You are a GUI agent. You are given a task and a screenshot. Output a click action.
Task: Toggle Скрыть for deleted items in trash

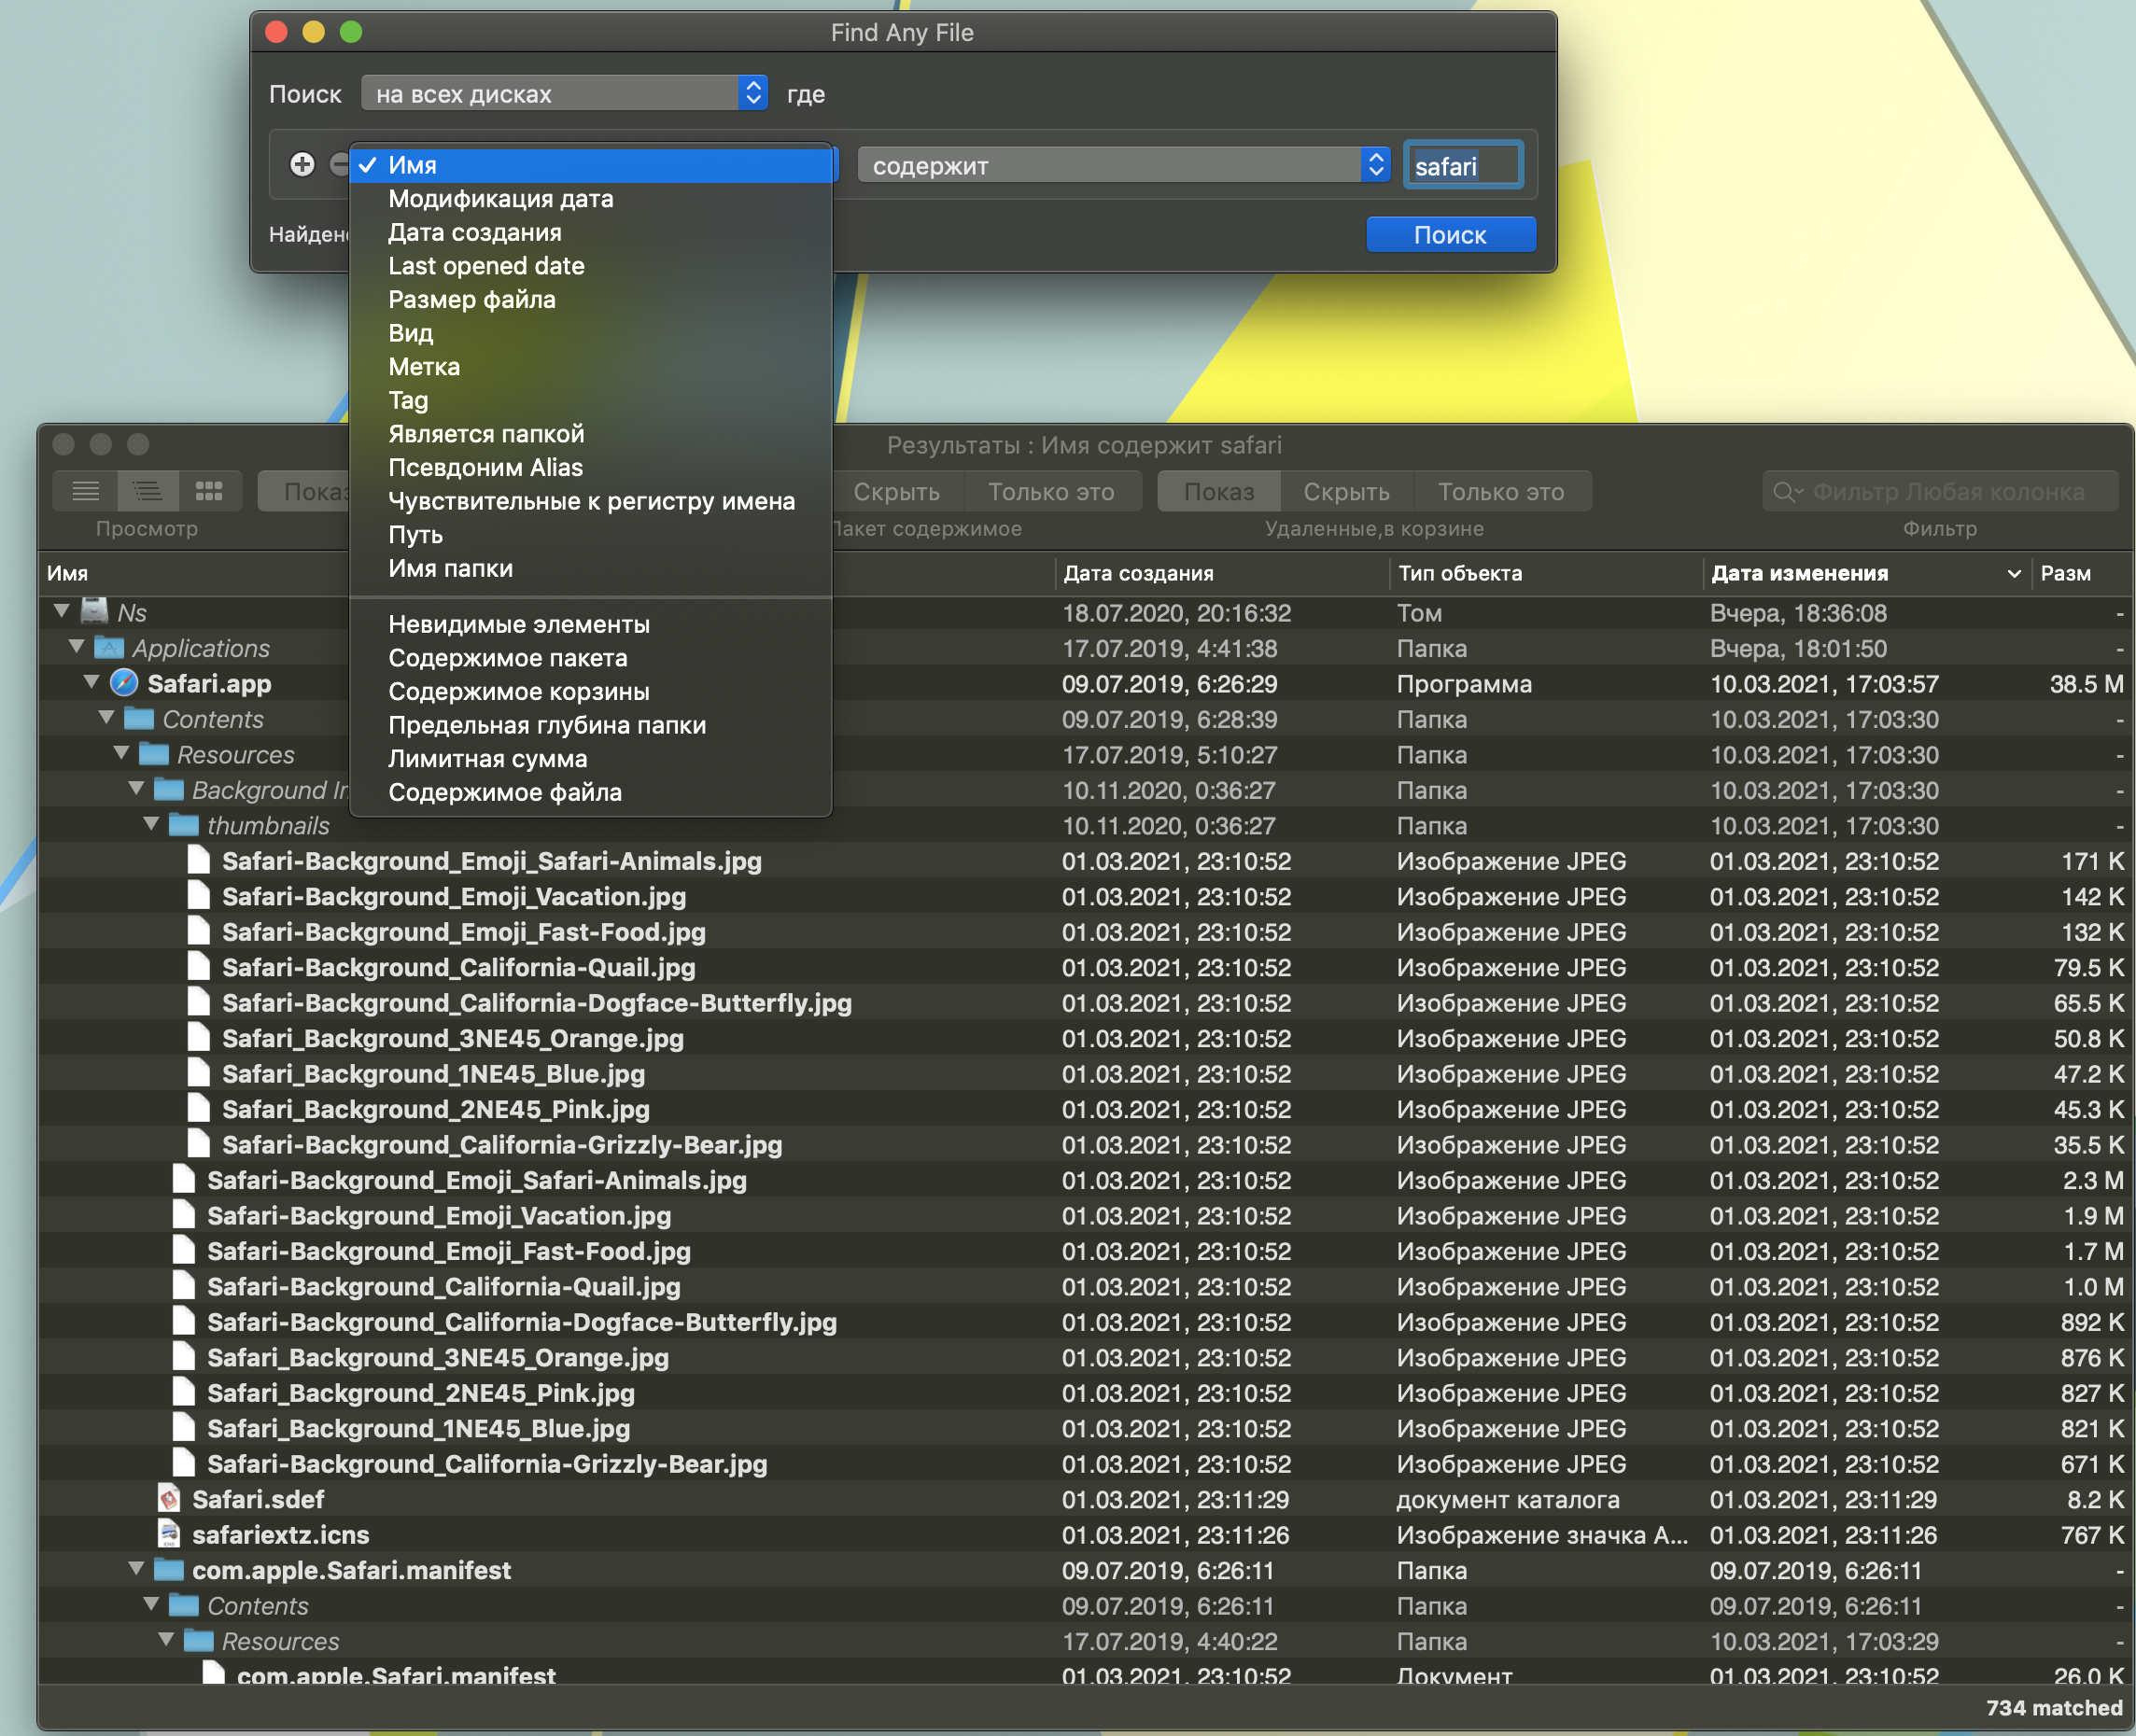(1346, 492)
